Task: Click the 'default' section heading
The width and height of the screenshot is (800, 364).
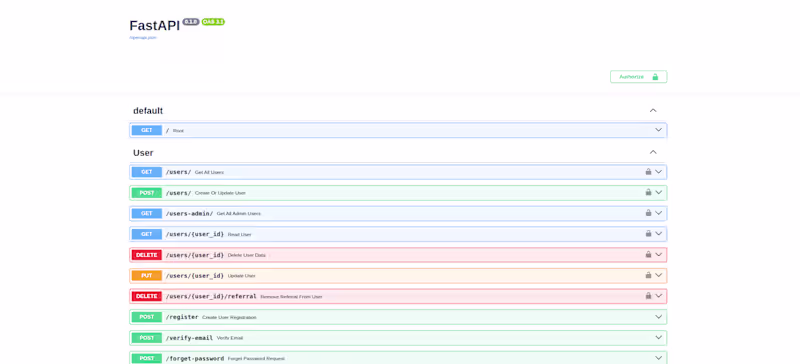Action: click(148, 111)
